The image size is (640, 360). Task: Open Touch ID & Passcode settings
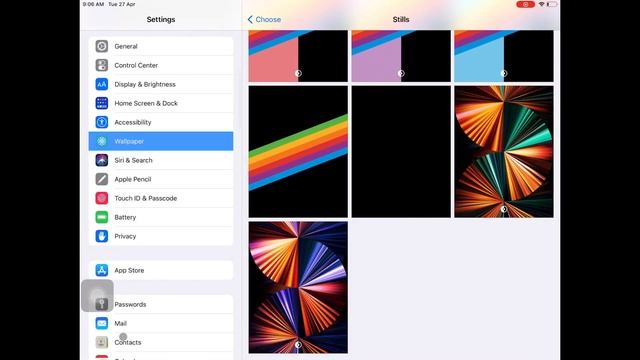[161, 198]
